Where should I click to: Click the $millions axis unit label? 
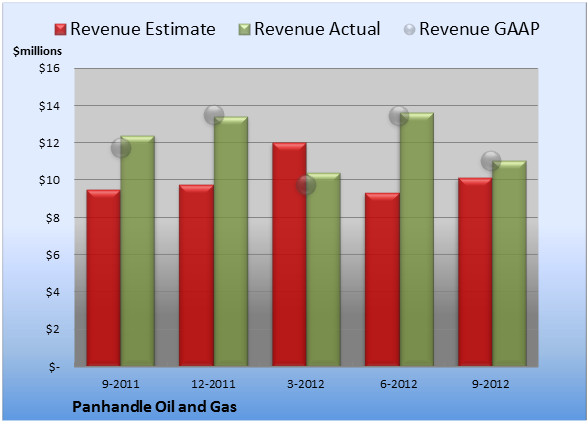37,51
